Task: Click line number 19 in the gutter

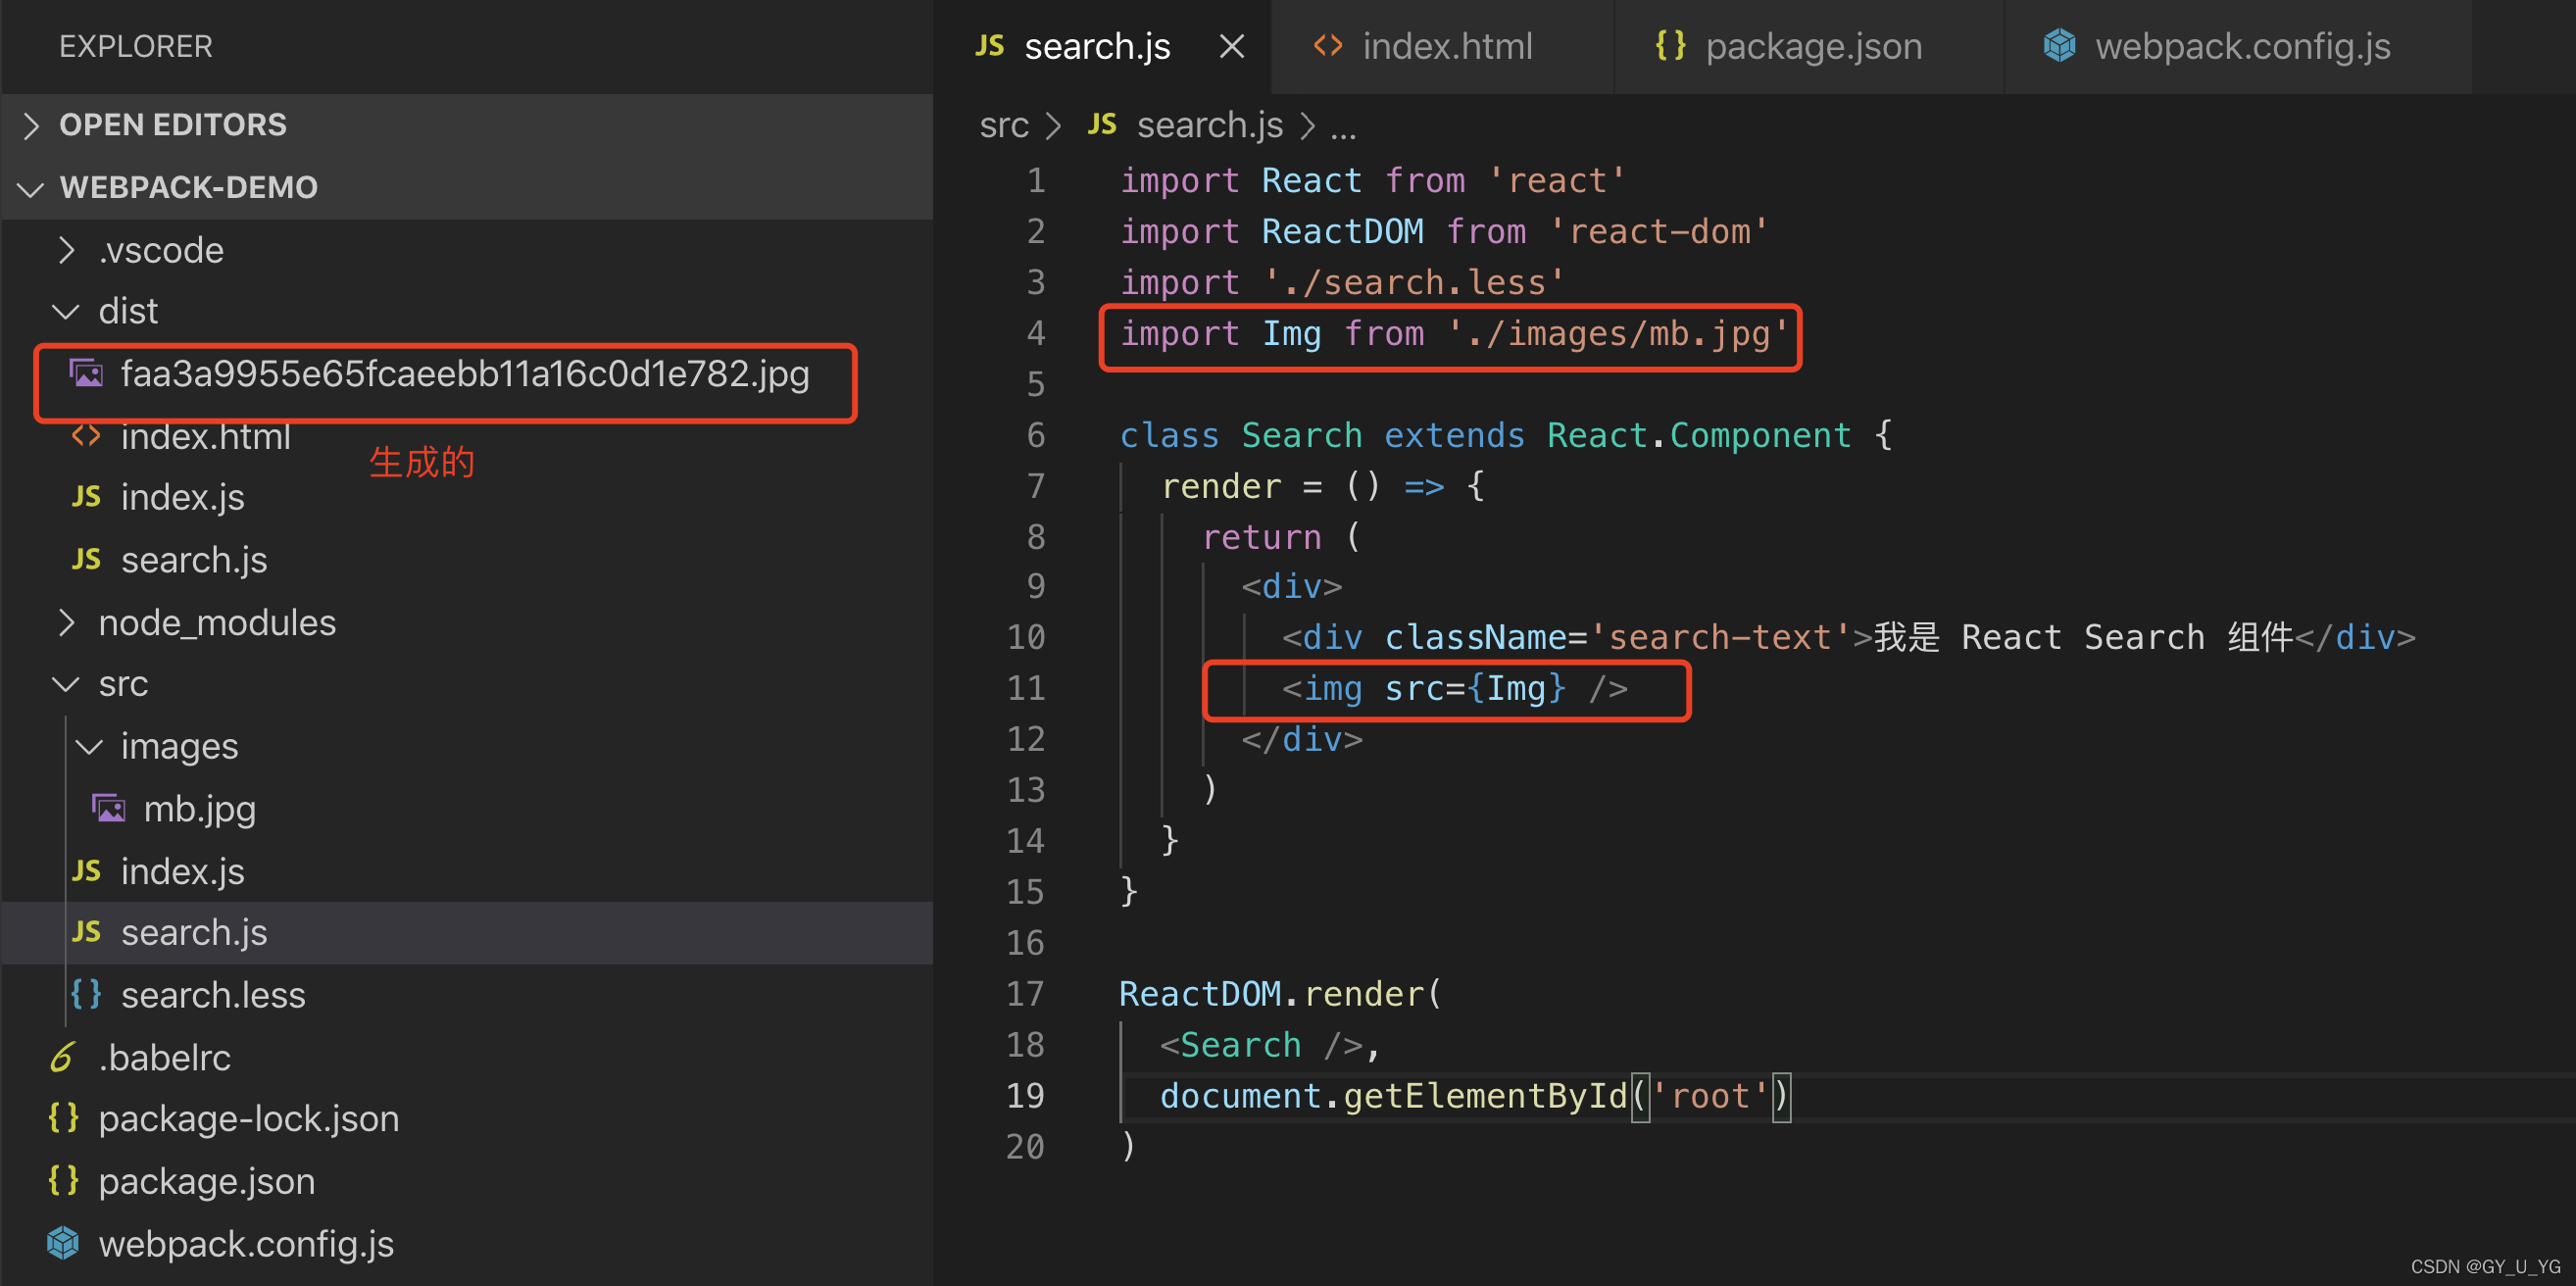Action: click(1026, 1096)
